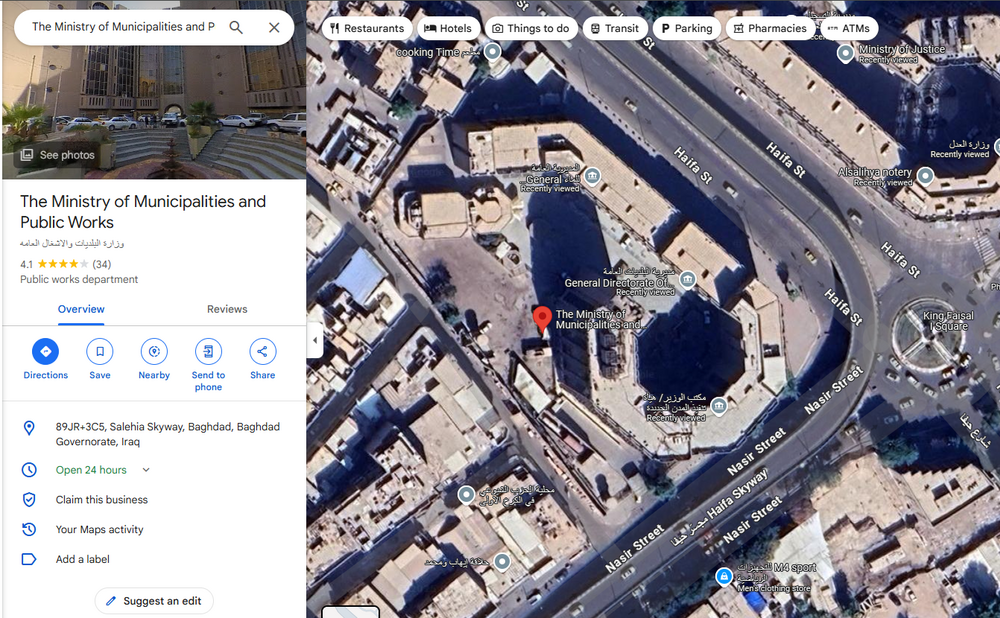The image size is (1000, 618).
Task: Click Suggest an edit button
Action: [154, 601]
